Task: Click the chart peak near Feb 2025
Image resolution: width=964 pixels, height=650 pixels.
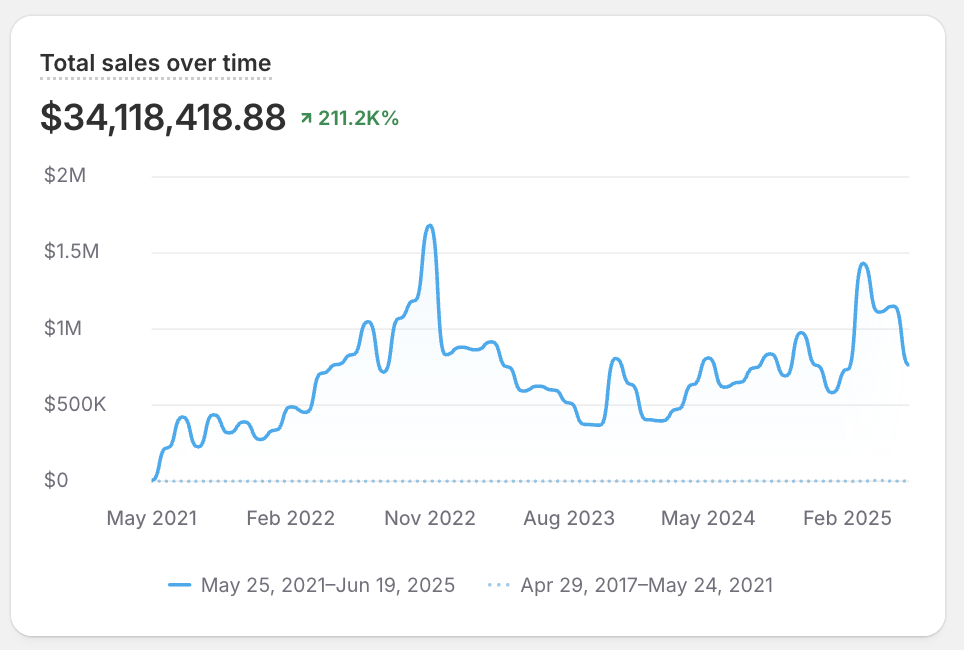Action: (862, 264)
